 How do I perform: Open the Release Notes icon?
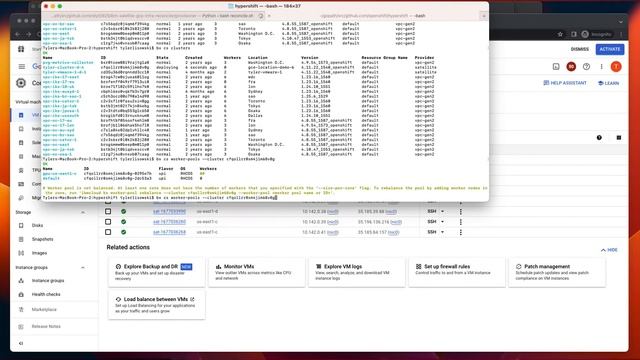tap(21, 327)
